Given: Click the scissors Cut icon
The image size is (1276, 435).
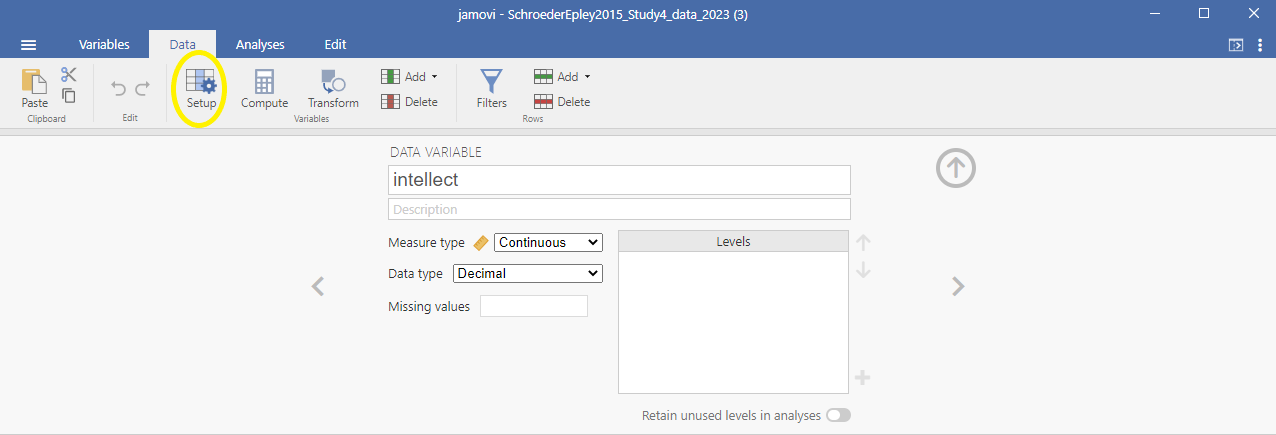Looking at the screenshot, I should 69,75.
